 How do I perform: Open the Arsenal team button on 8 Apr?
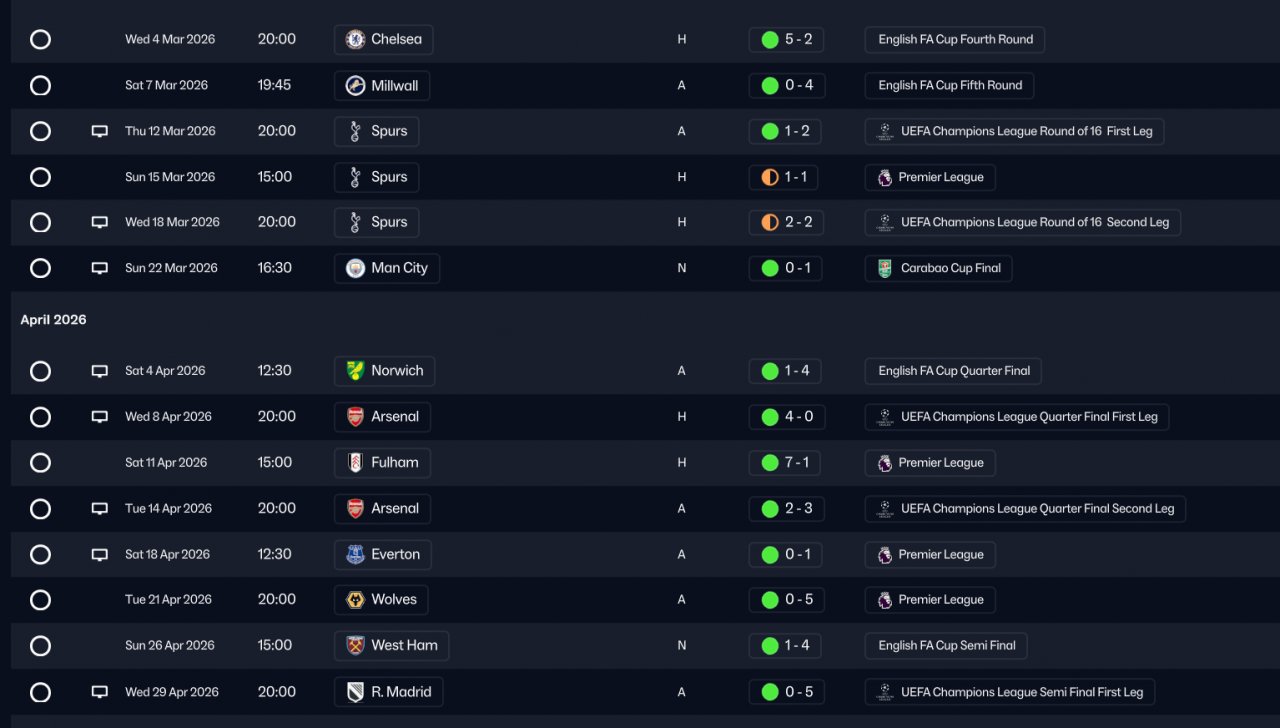382,417
